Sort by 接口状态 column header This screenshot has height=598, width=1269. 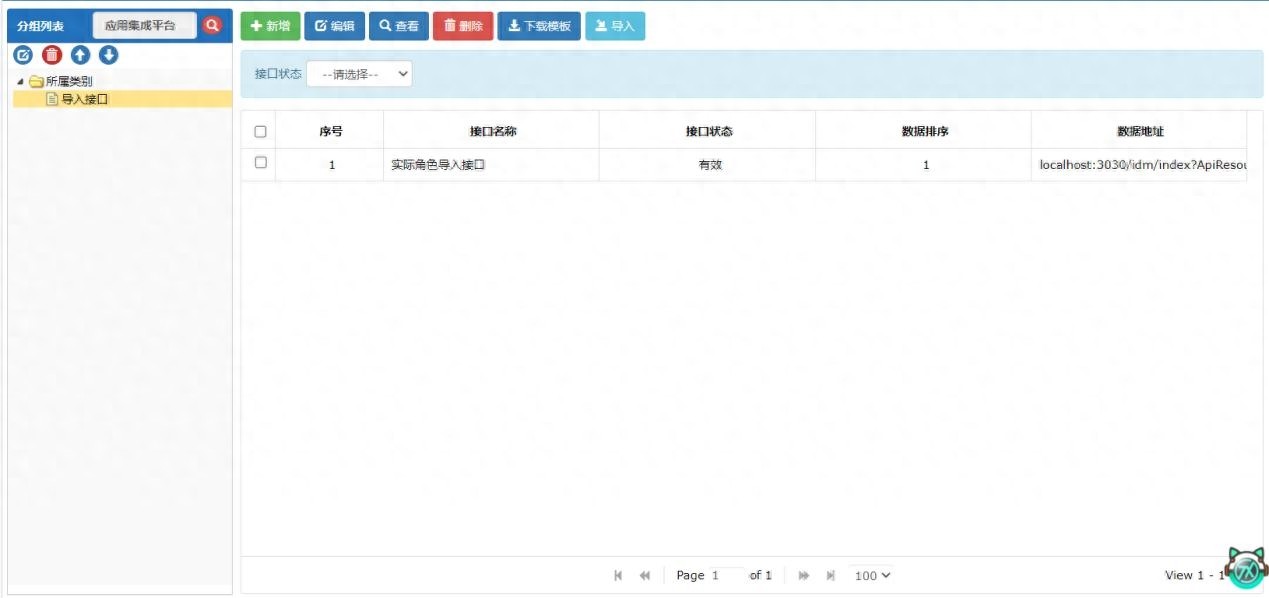(708, 131)
